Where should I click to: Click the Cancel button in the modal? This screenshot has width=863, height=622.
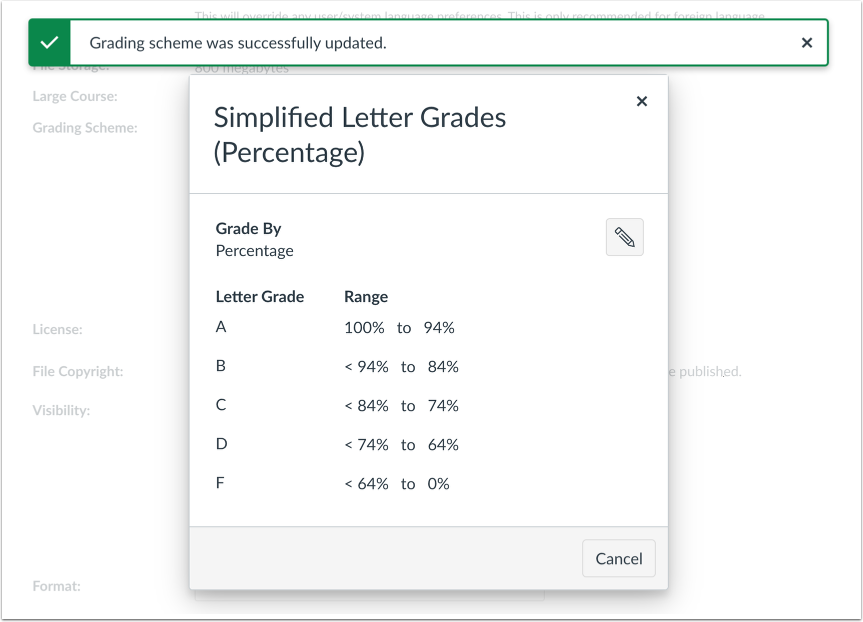(x=618, y=558)
